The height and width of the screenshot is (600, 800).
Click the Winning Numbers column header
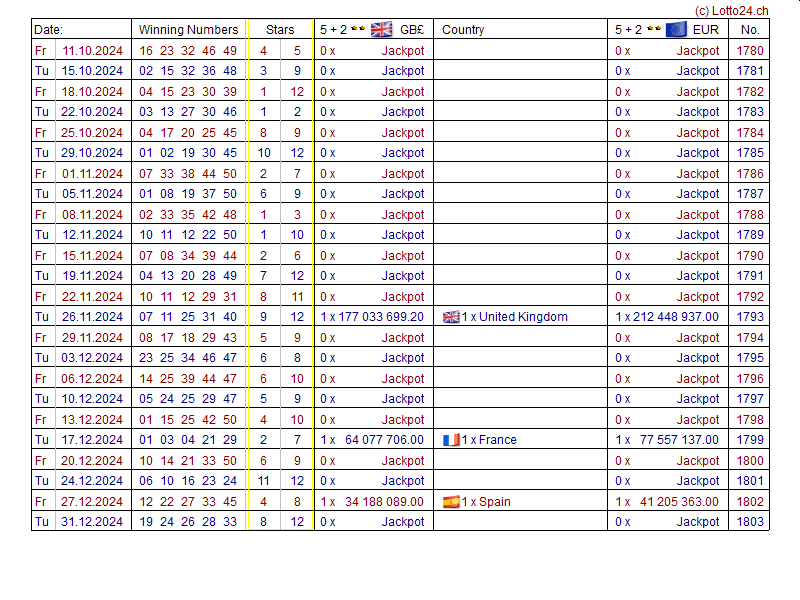[x=188, y=30]
